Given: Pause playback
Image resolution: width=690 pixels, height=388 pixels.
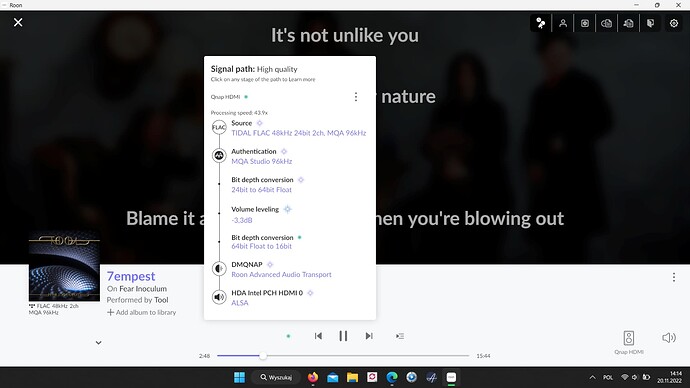Looking at the screenshot, I should (x=343, y=336).
